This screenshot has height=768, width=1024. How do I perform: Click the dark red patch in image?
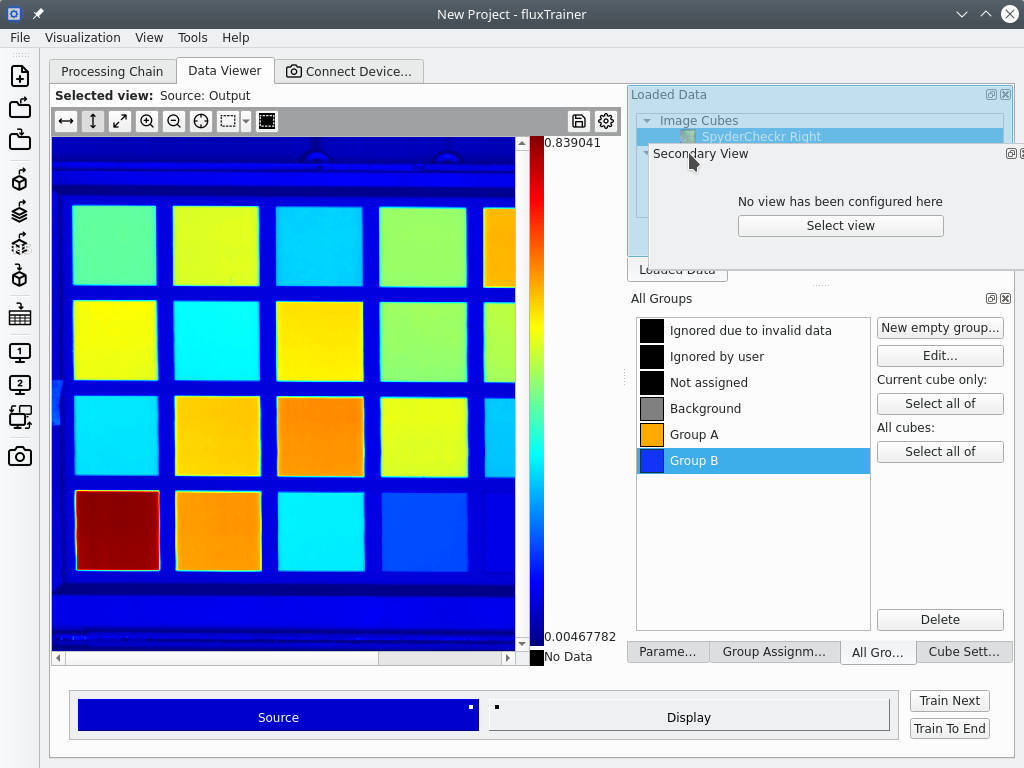tap(118, 530)
